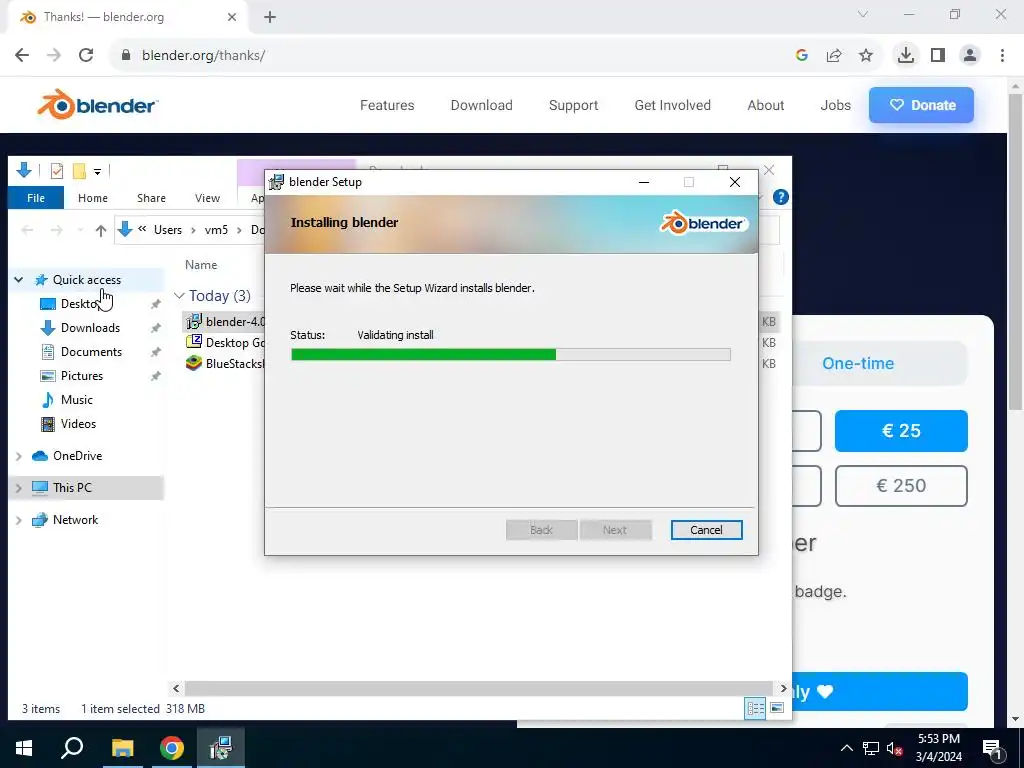Image resolution: width=1024 pixels, height=768 pixels.
Task: Click the muted volume tray icon
Action: (x=894, y=748)
